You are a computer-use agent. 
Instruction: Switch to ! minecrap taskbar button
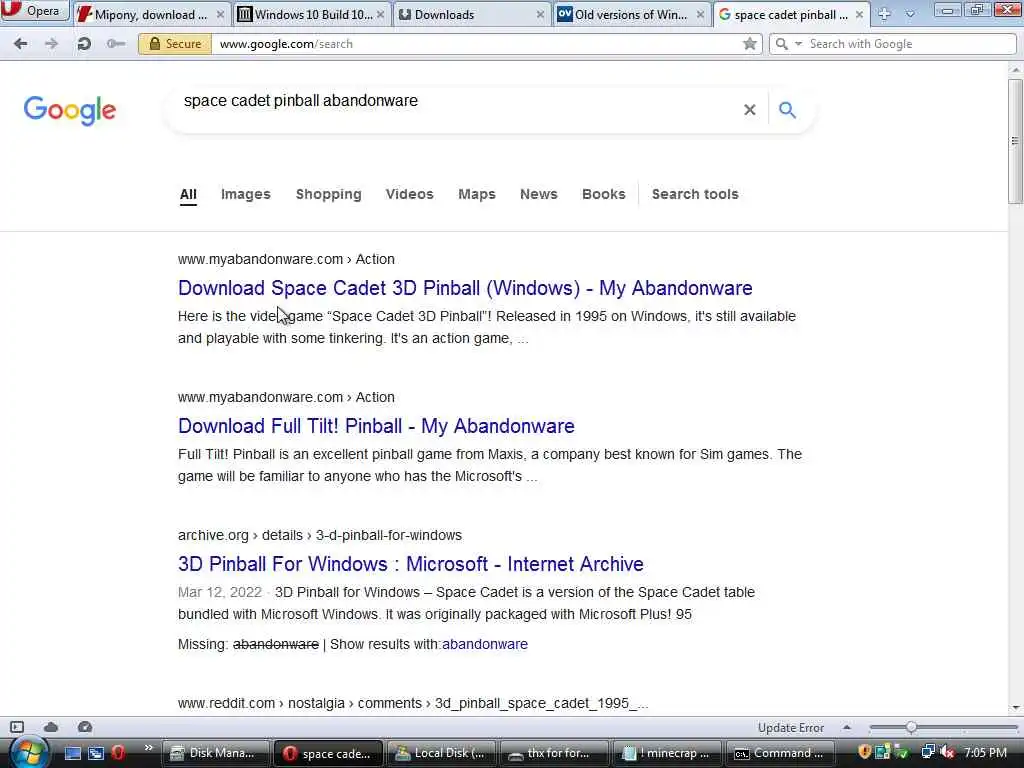point(667,753)
